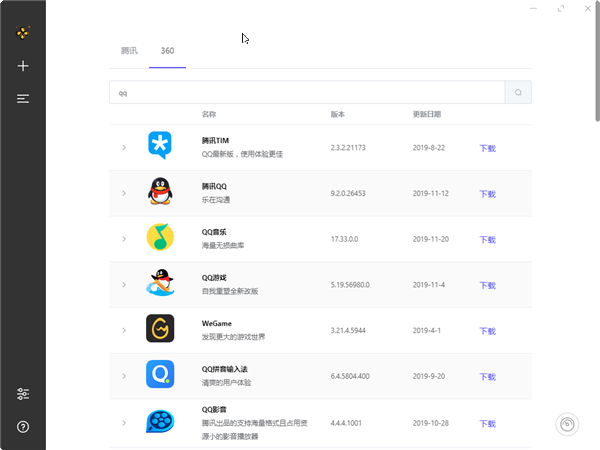This screenshot has height=450, width=600.
Task: Click the 名称 column header
Action: 209,114
